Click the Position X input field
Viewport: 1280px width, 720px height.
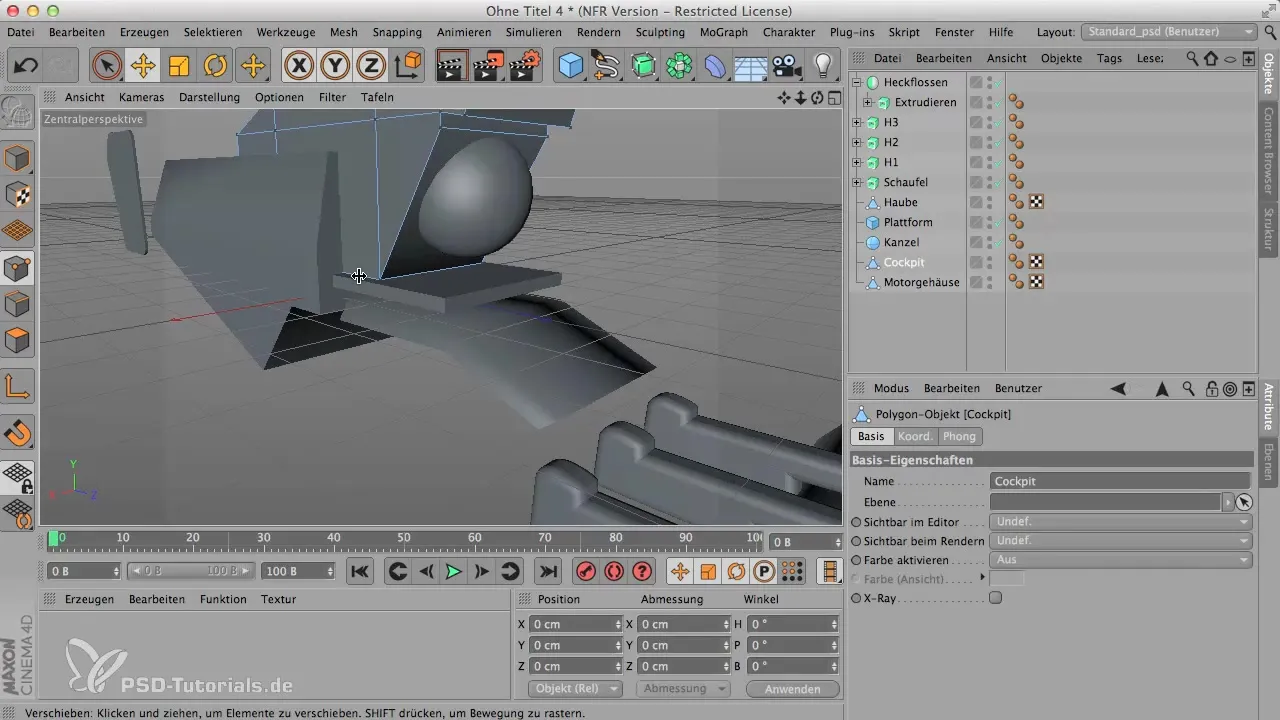[x=575, y=623]
